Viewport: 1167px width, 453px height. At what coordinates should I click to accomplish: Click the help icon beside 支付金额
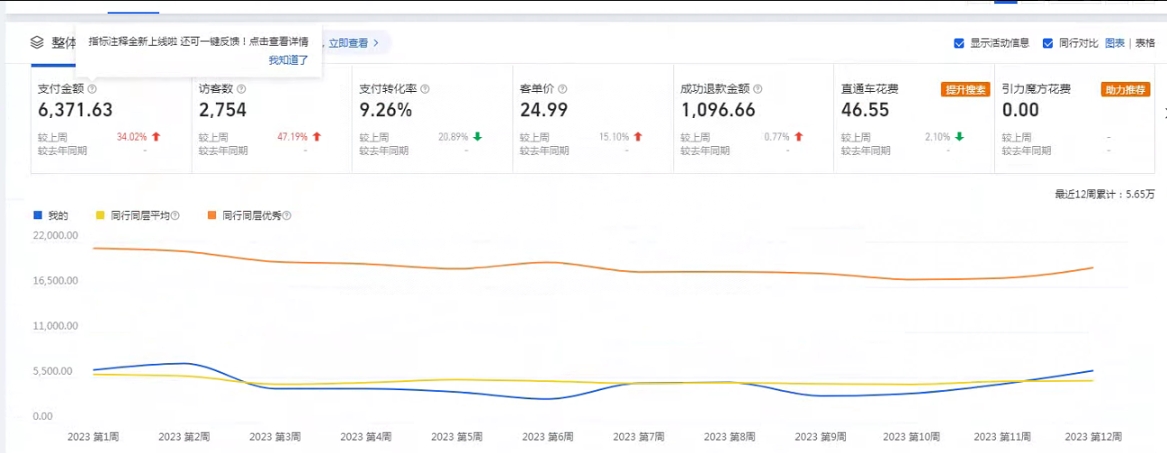tap(91, 89)
